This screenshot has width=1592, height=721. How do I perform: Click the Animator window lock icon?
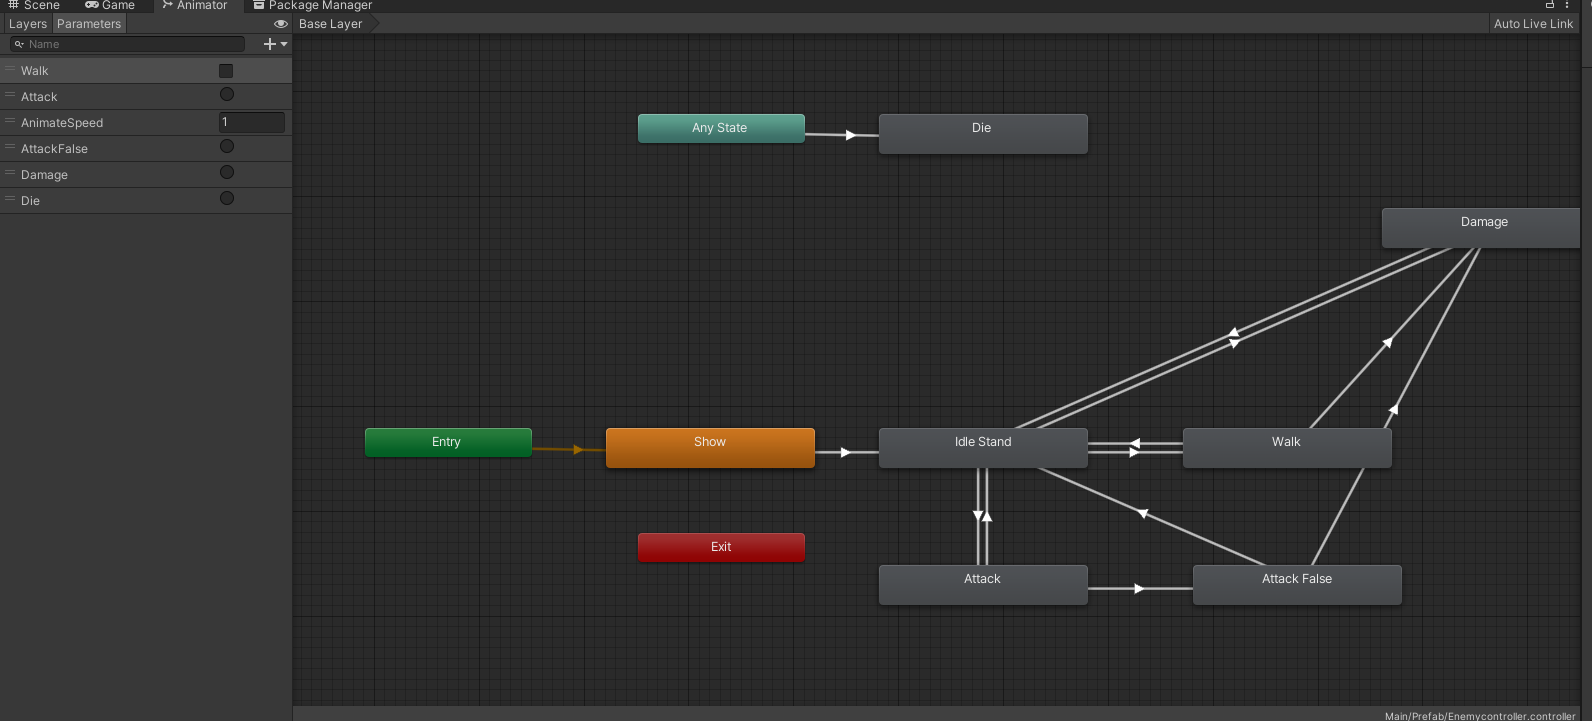1550,5
